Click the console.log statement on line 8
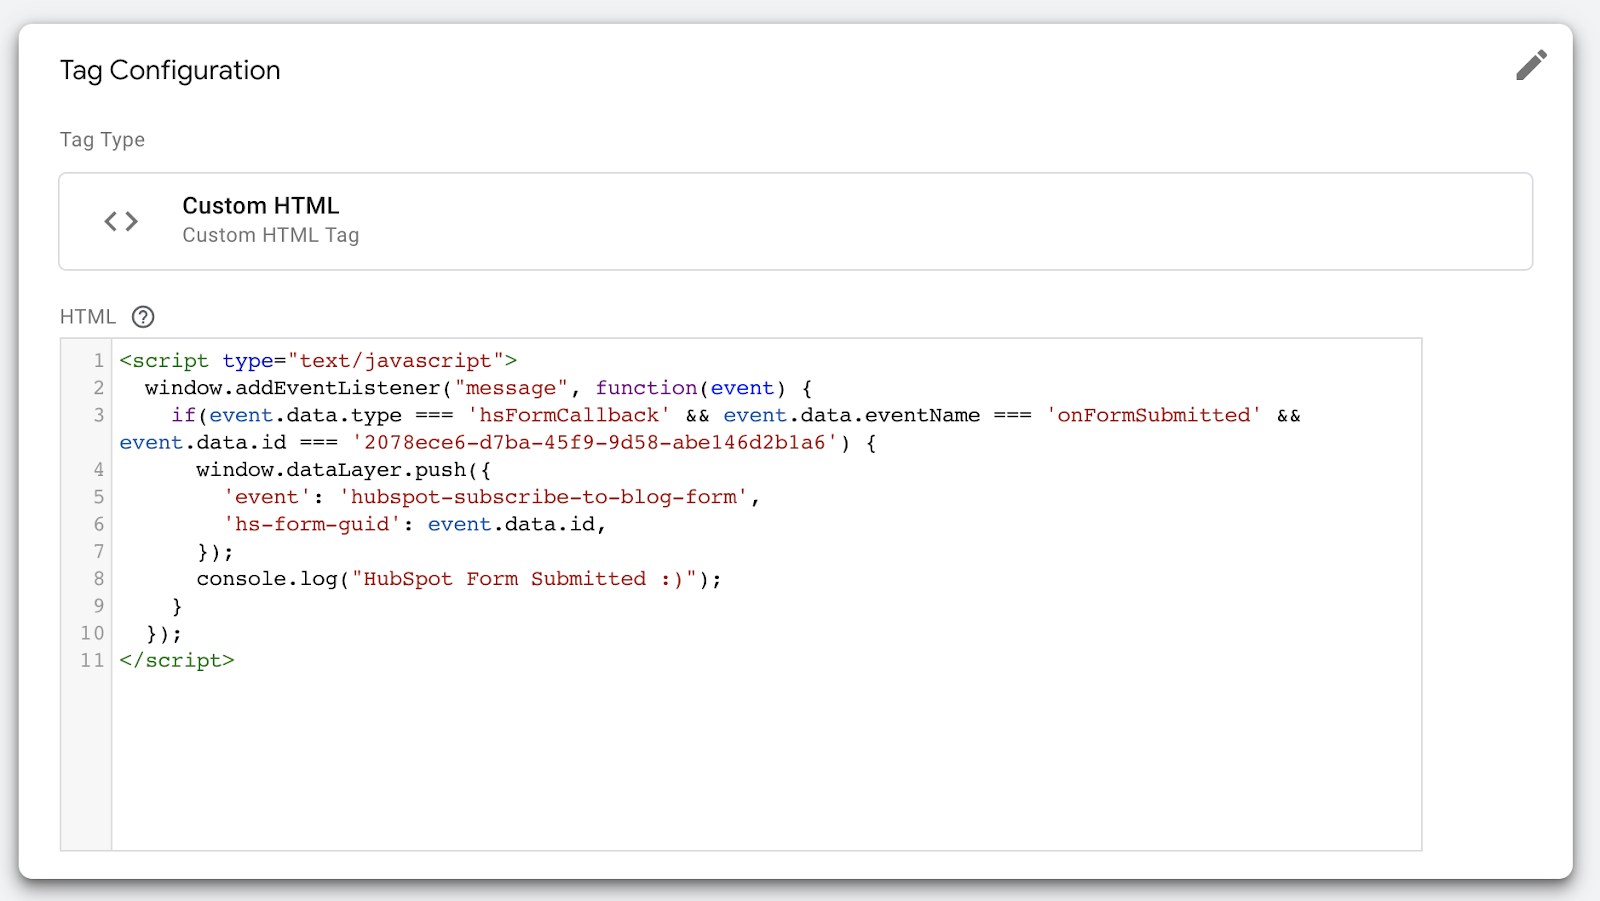This screenshot has width=1600, height=901. tap(459, 579)
